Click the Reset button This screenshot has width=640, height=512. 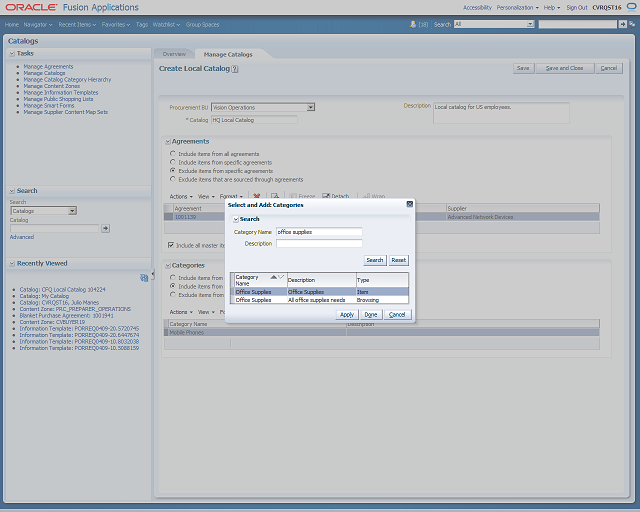coord(398,260)
